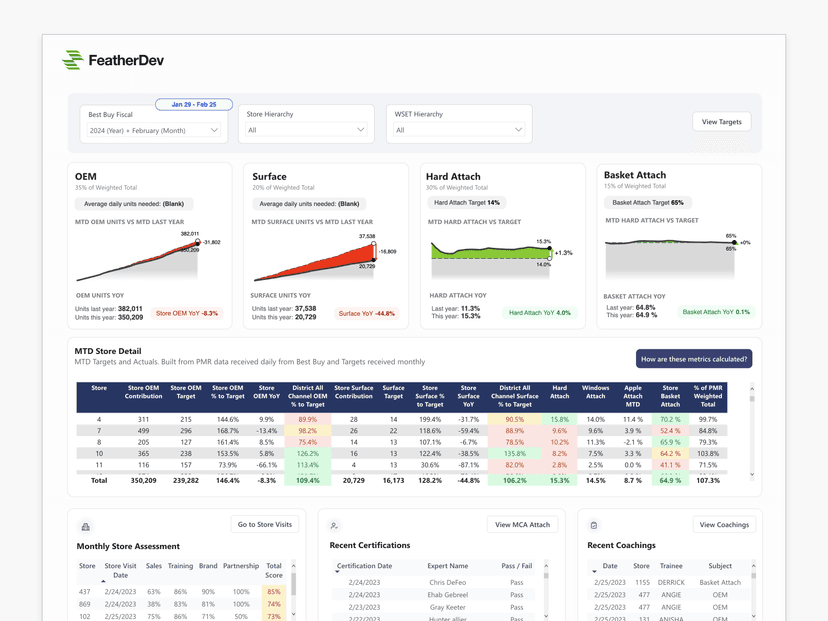Click the Surface YoY -44.8% badge
The image size is (828, 621).
pyautogui.click(x=365, y=312)
